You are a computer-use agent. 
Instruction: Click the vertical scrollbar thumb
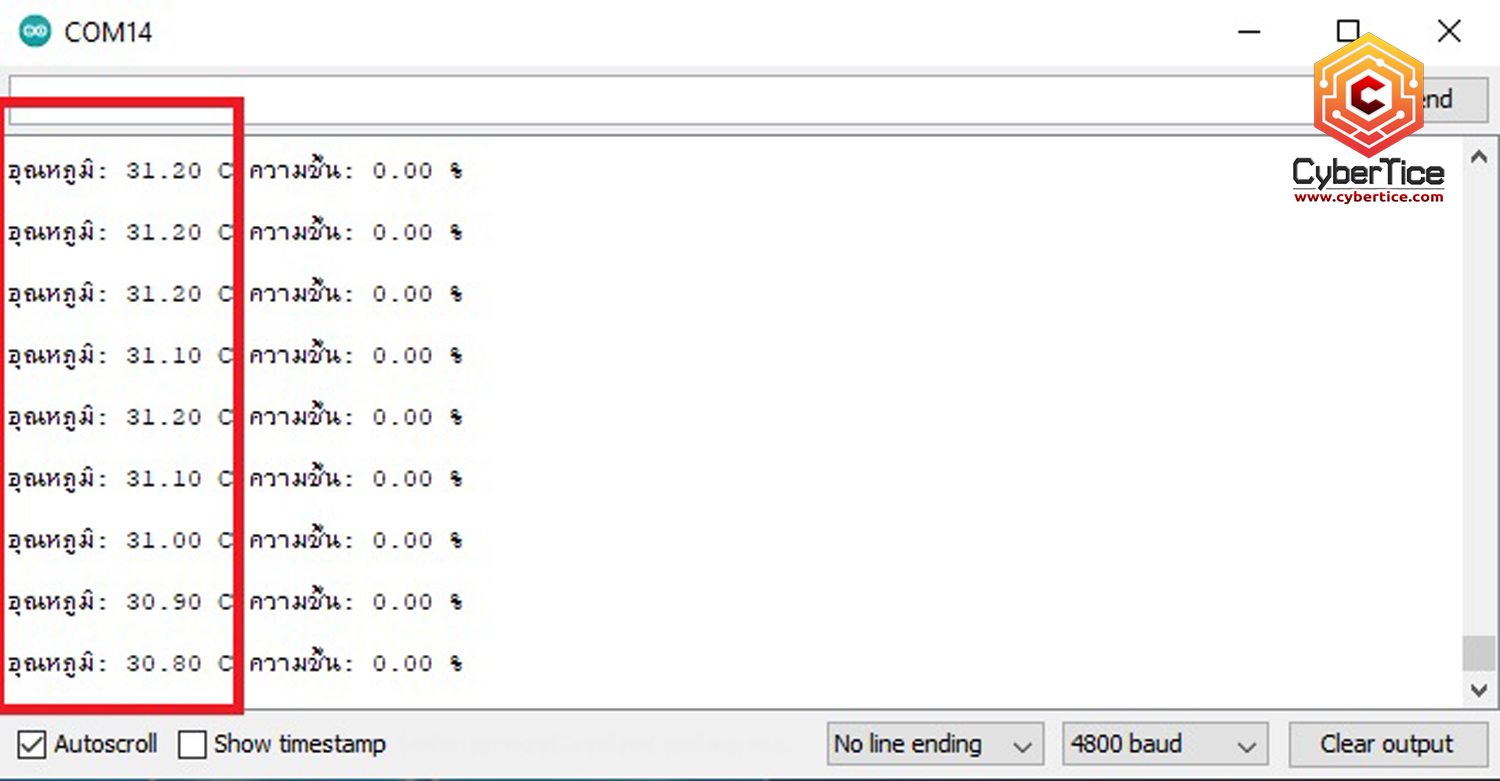coord(1478,654)
